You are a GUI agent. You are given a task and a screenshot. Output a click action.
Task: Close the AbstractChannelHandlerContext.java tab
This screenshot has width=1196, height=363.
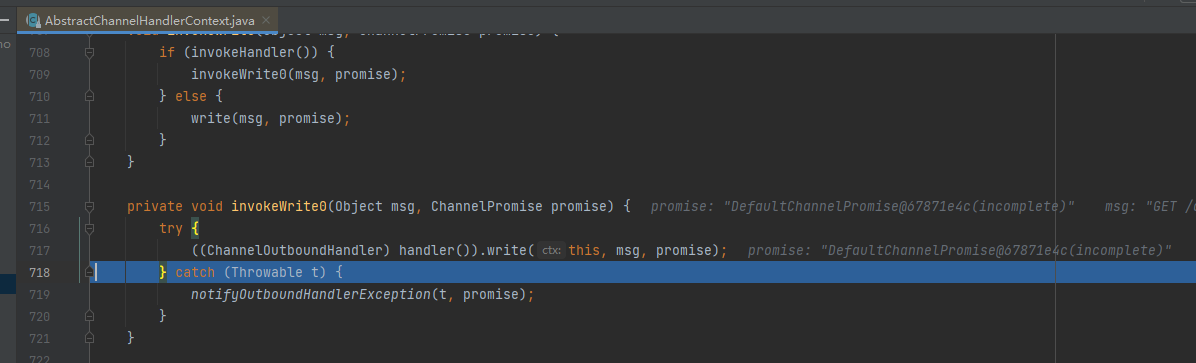(265, 21)
